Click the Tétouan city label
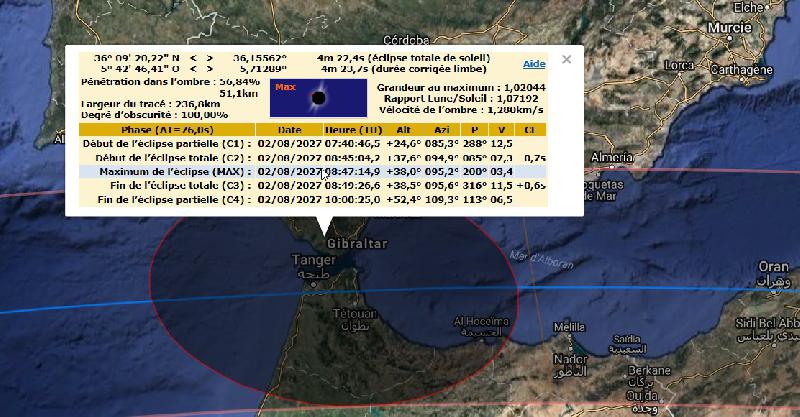 coord(355,313)
